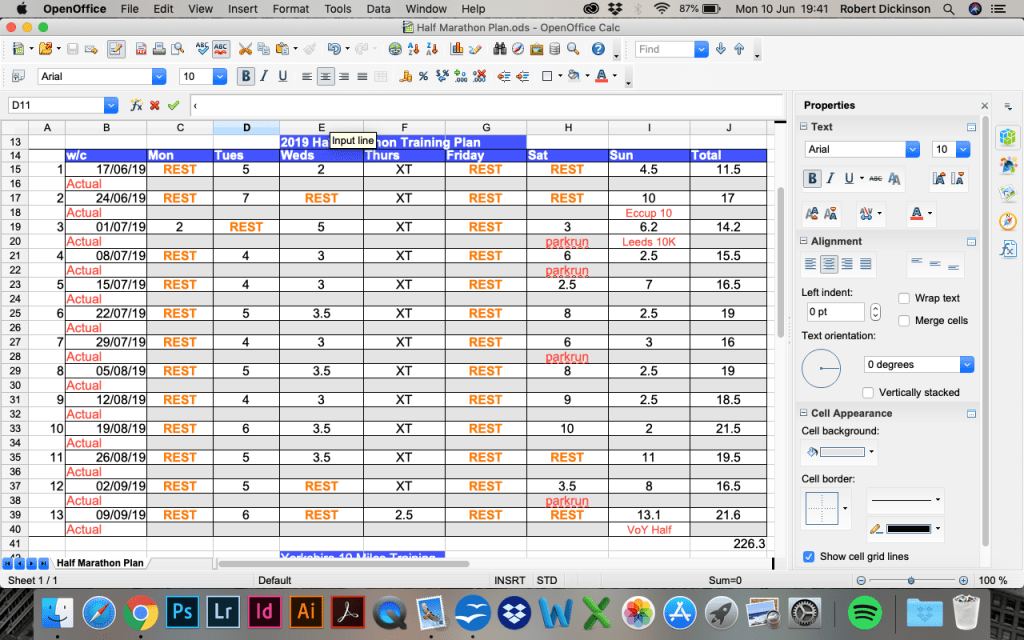Screen dimensions: 1024x640
Task: Uncheck Show cell grid lines
Action: click(808, 556)
